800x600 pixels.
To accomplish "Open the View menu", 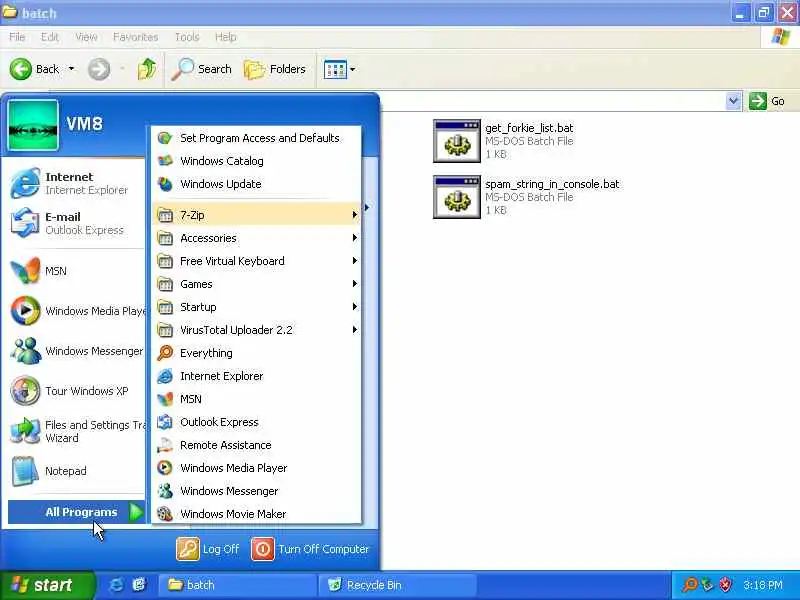I will pyautogui.click(x=86, y=37).
